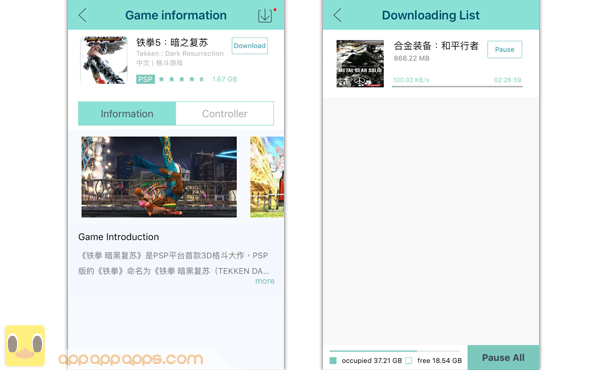Switch to the Controller tab
The height and width of the screenshot is (370, 600).
click(x=225, y=114)
